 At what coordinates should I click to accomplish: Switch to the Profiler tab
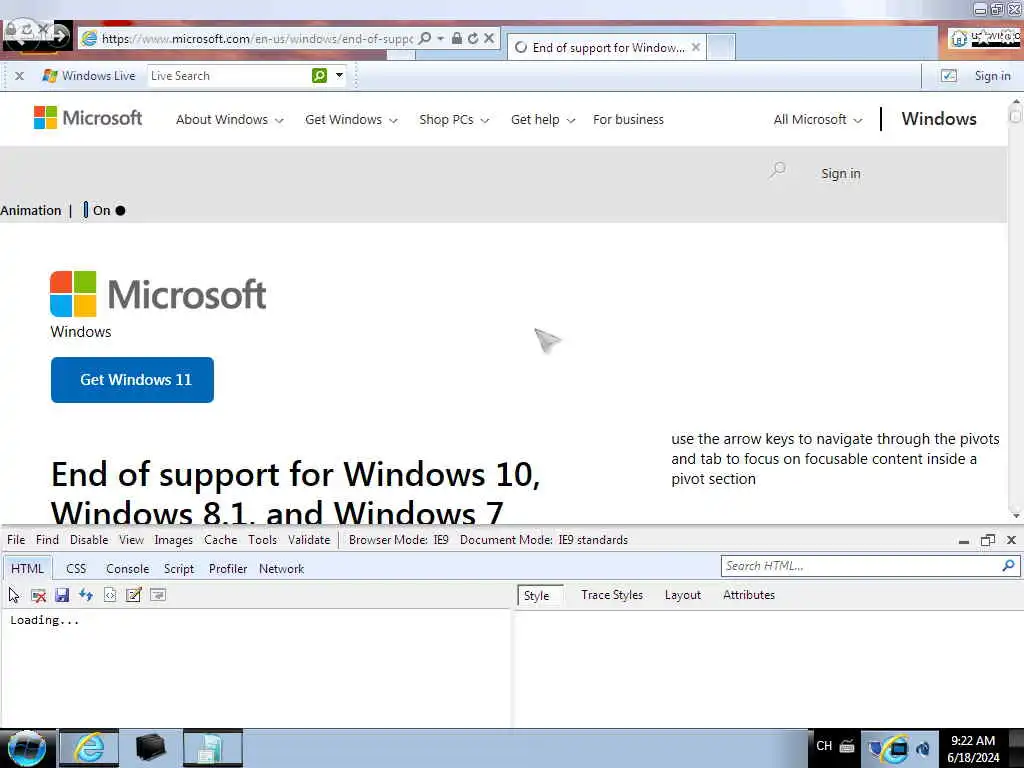point(228,569)
